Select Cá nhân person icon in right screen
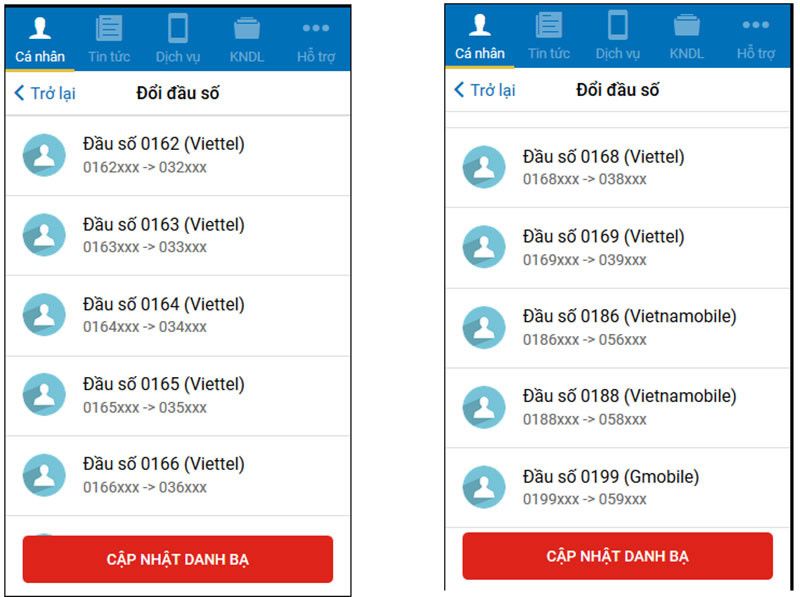 click(480, 25)
